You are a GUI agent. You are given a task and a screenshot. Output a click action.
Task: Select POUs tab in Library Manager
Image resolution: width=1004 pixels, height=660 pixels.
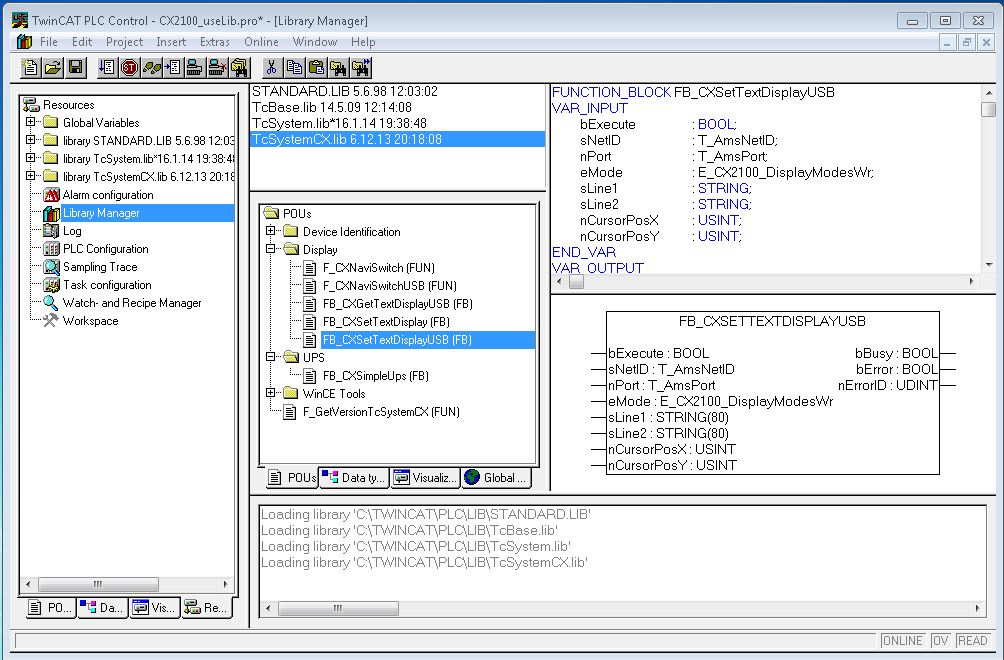coord(292,478)
